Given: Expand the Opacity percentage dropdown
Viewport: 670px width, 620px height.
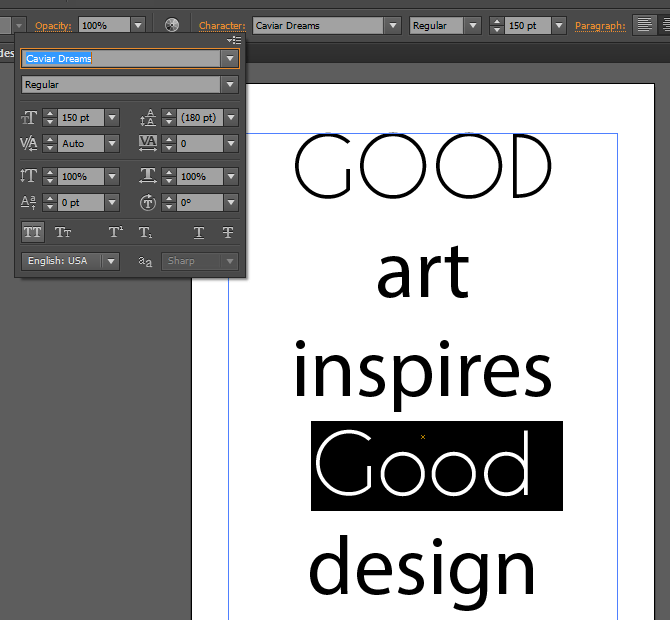Looking at the screenshot, I should point(138,25).
